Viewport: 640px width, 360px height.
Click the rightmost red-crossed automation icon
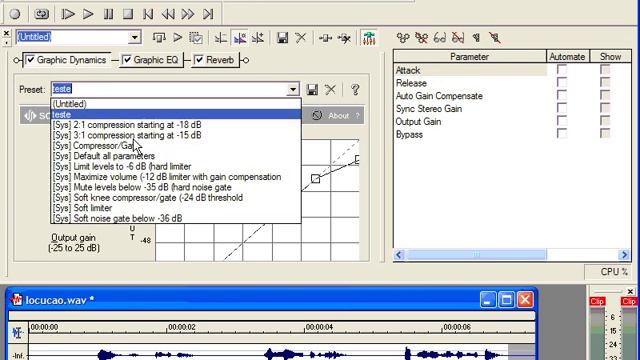click(x=495, y=38)
